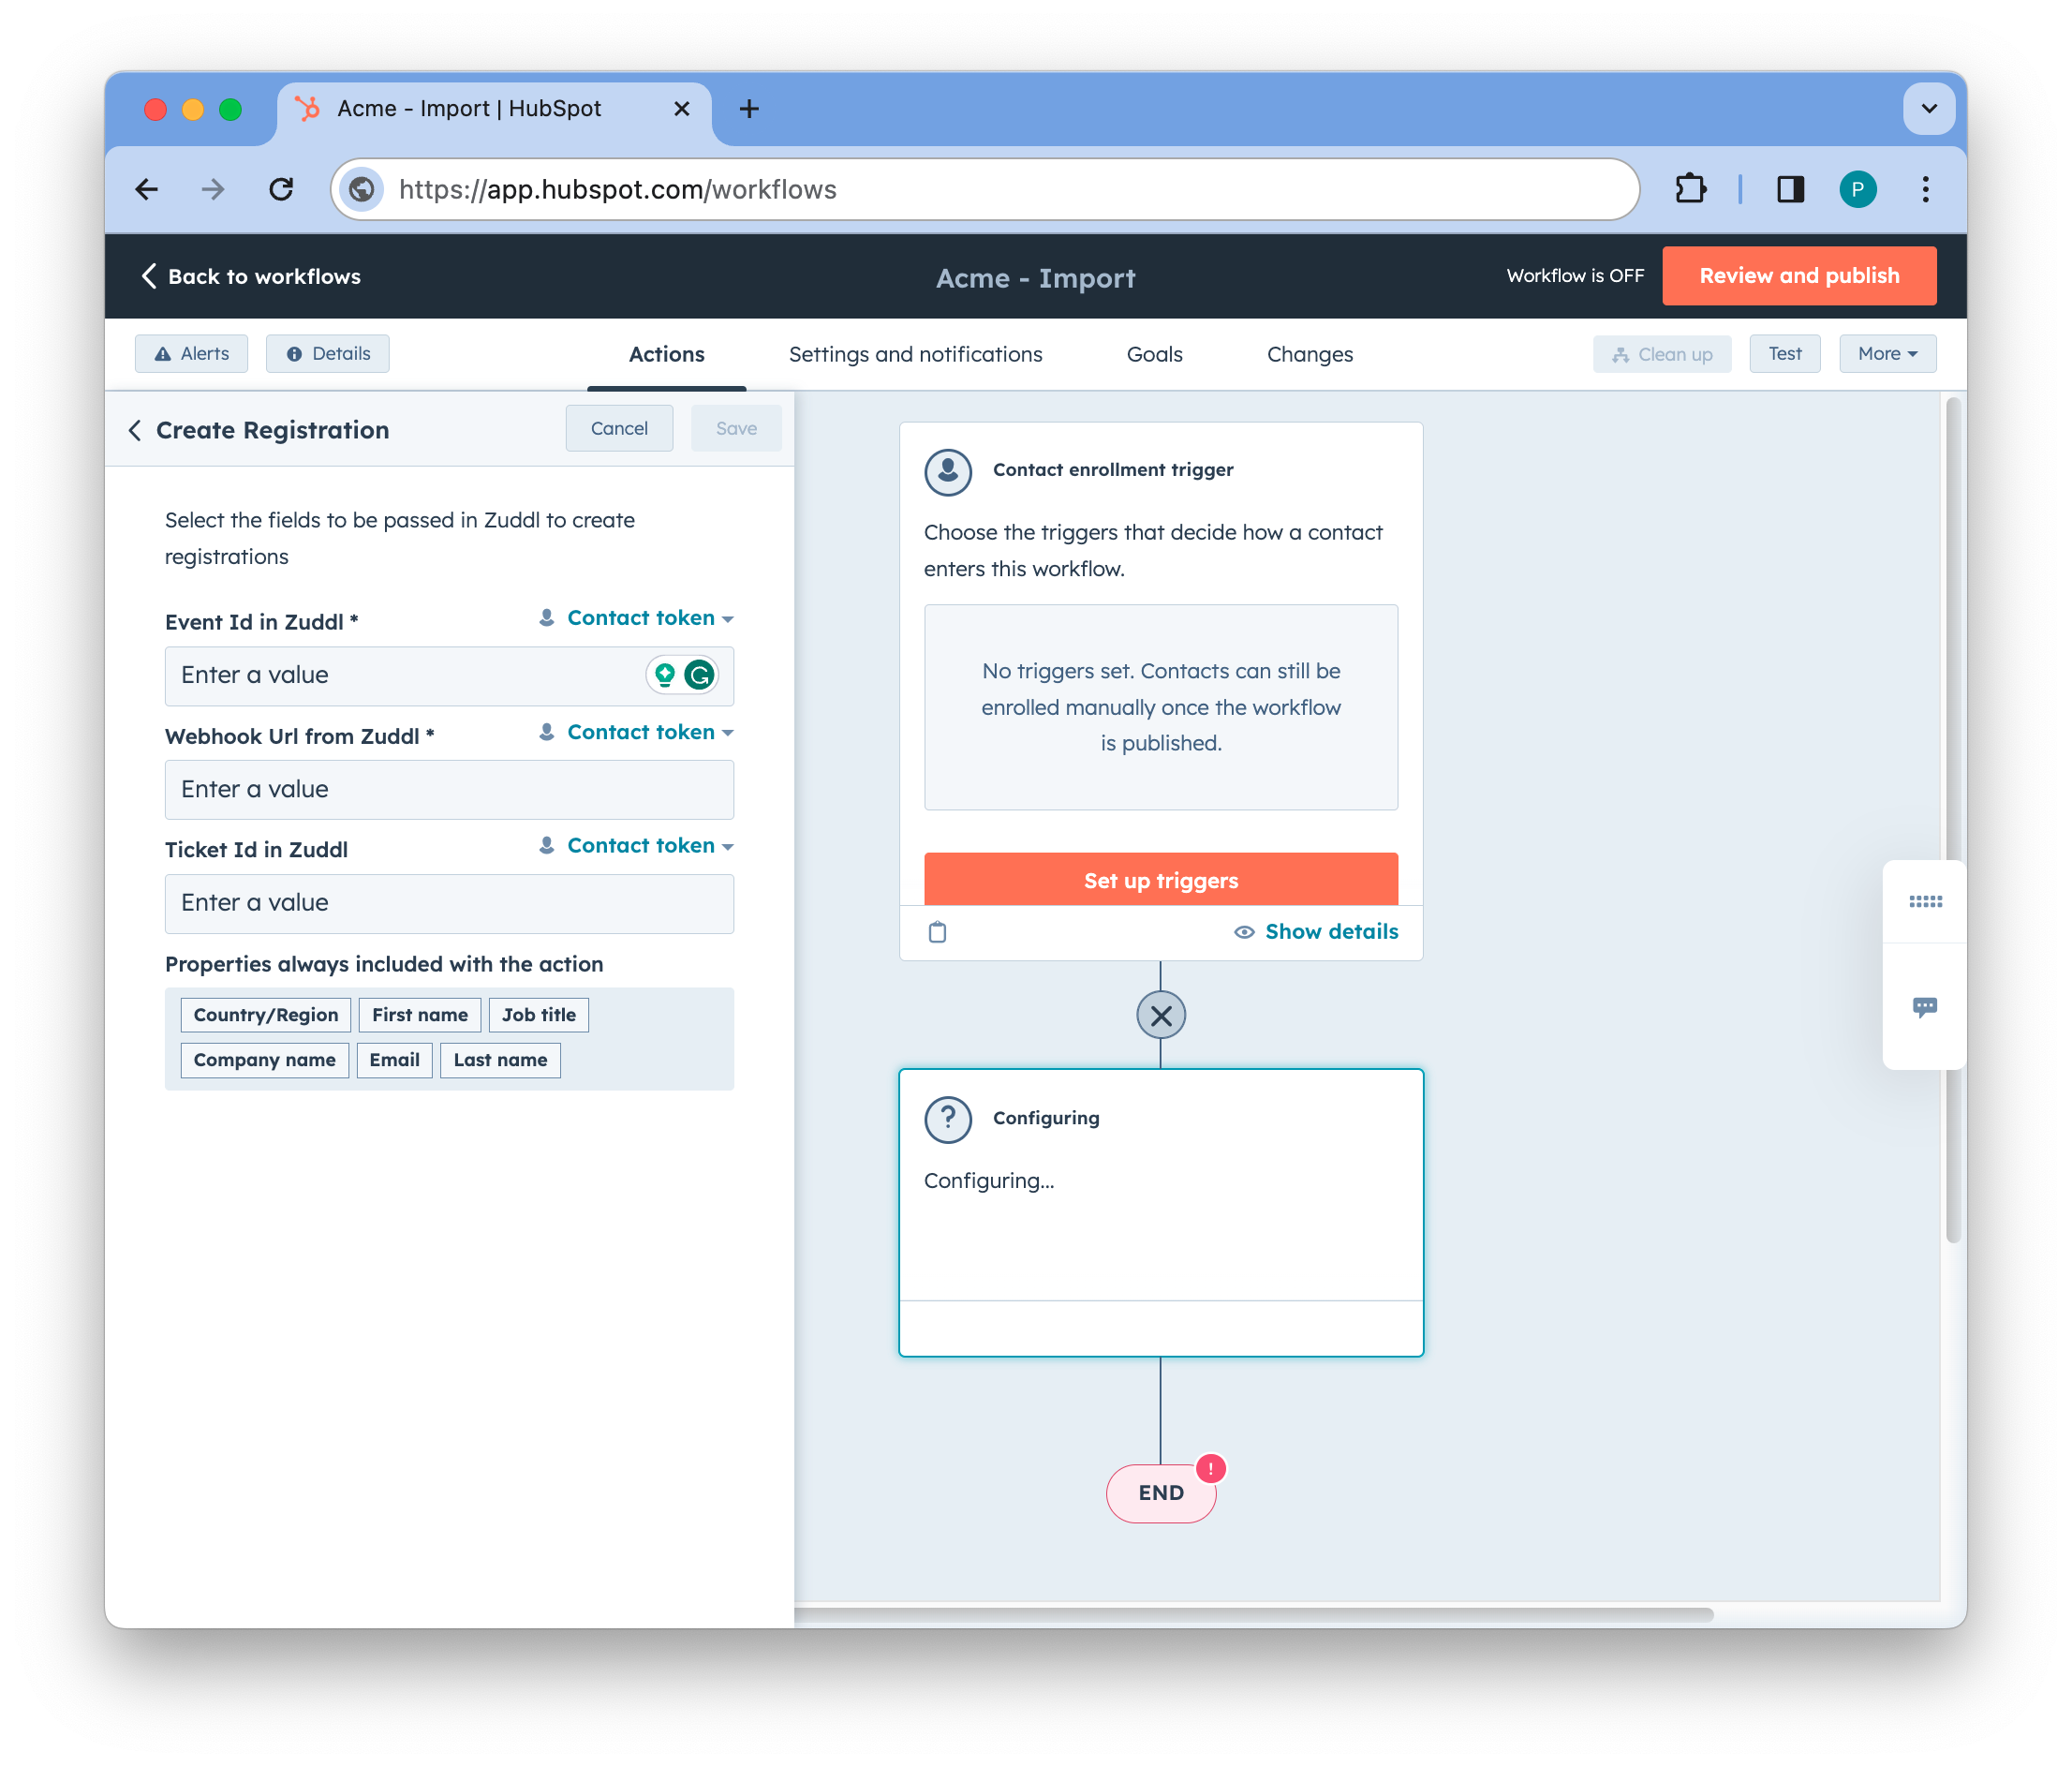Switch to the Actions tab
The image size is (2072, 1767).
[666, 354]
